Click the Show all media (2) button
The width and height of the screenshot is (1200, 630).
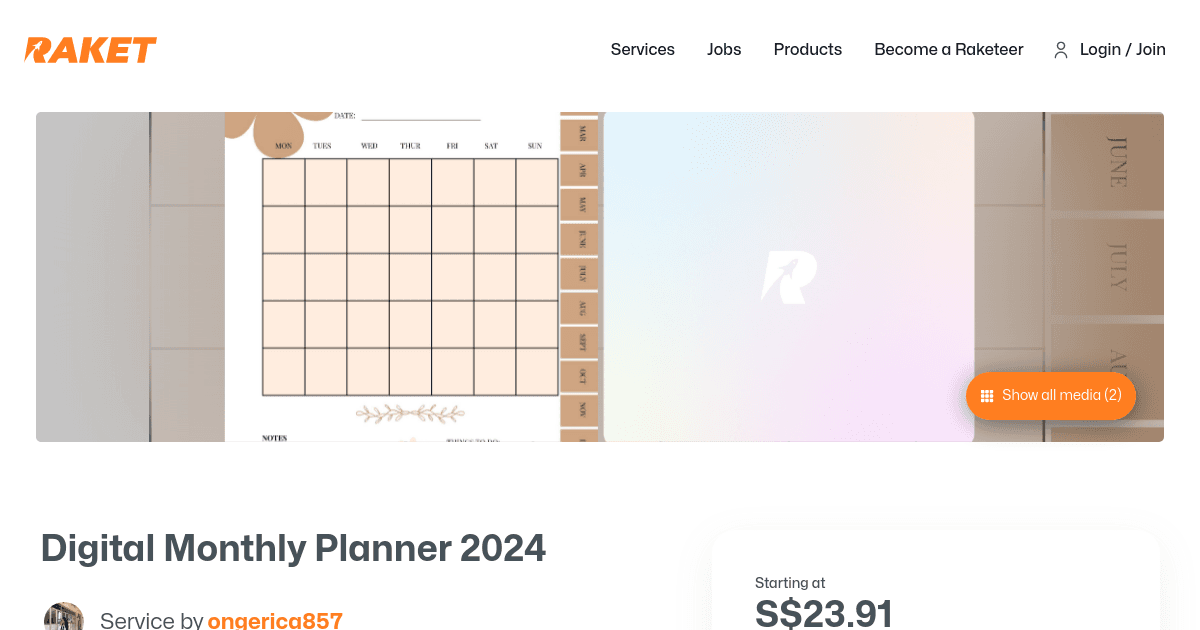(1051, 395)
